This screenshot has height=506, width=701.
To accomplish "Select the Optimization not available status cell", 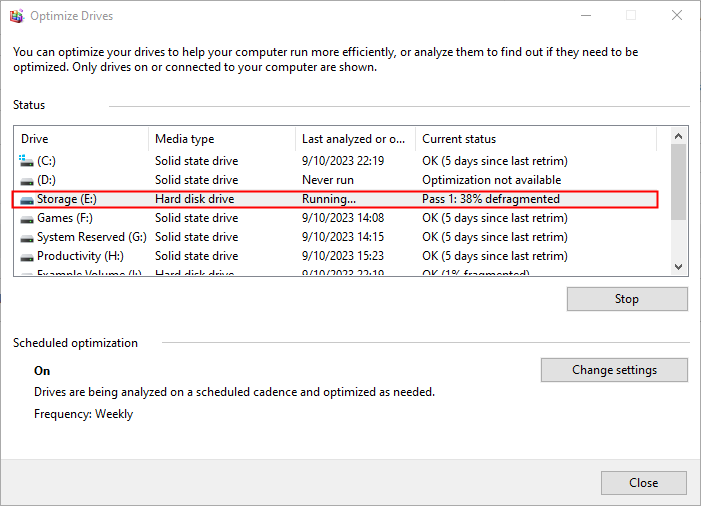I will point(491,180).
